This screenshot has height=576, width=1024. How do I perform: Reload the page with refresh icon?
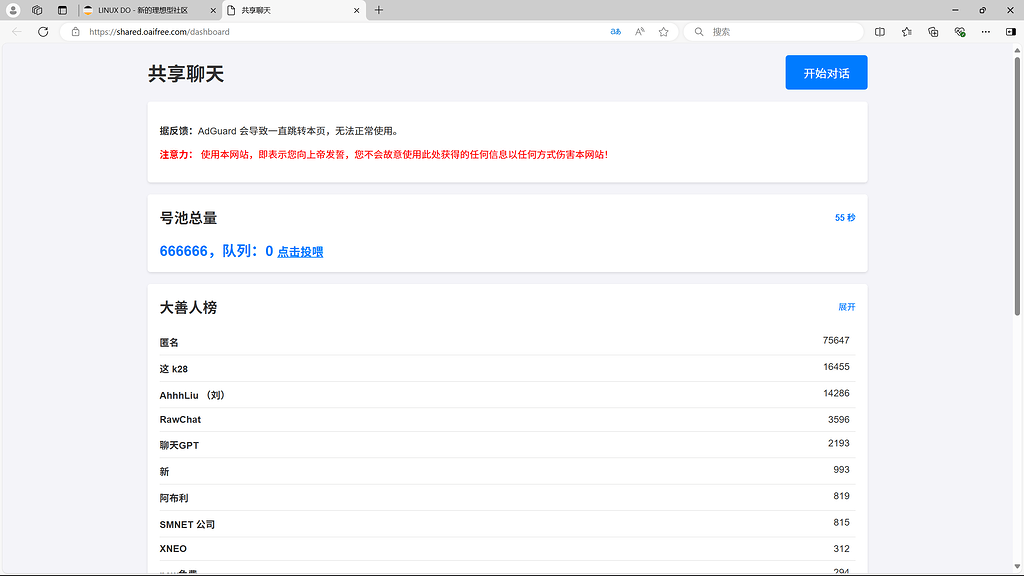coord(43,31)
